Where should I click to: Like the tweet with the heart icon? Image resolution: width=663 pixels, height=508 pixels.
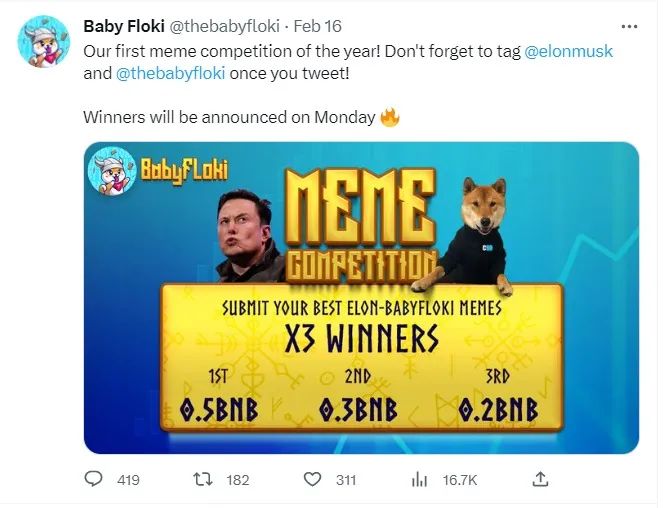pyautogui.click(x=312, y=480)
